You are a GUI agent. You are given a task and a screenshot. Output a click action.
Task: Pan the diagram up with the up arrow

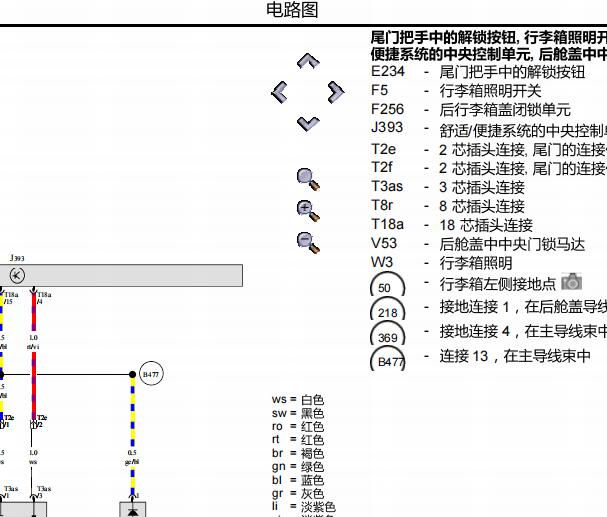(308, 61)
